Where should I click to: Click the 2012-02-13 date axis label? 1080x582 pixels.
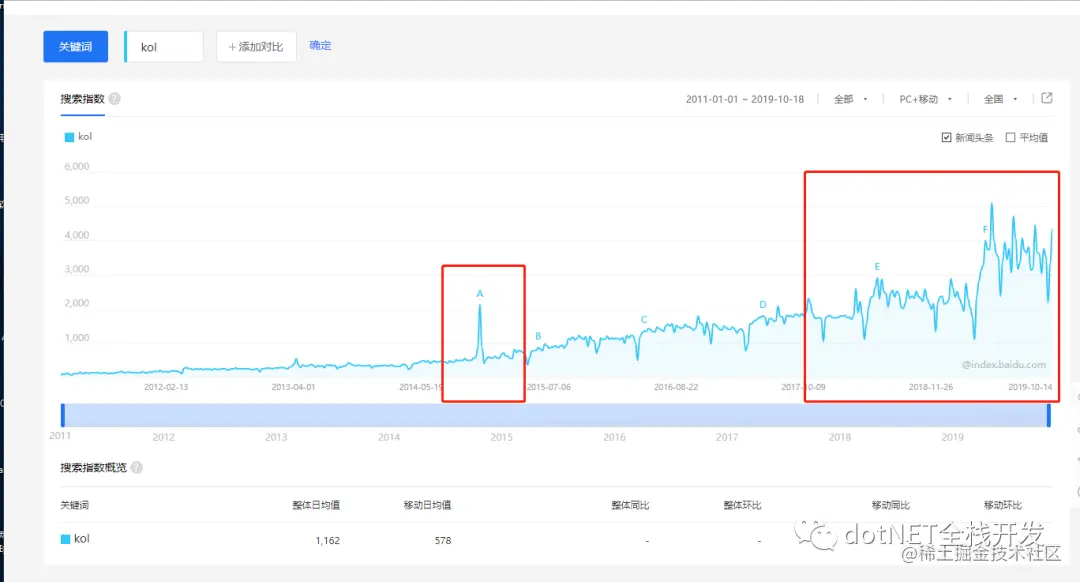(x=166, y=387)
